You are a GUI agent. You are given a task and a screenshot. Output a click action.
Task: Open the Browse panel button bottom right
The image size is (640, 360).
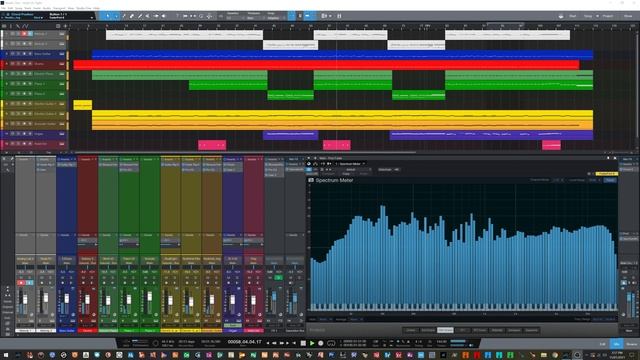pyautogui.click(x=632, y=344)
